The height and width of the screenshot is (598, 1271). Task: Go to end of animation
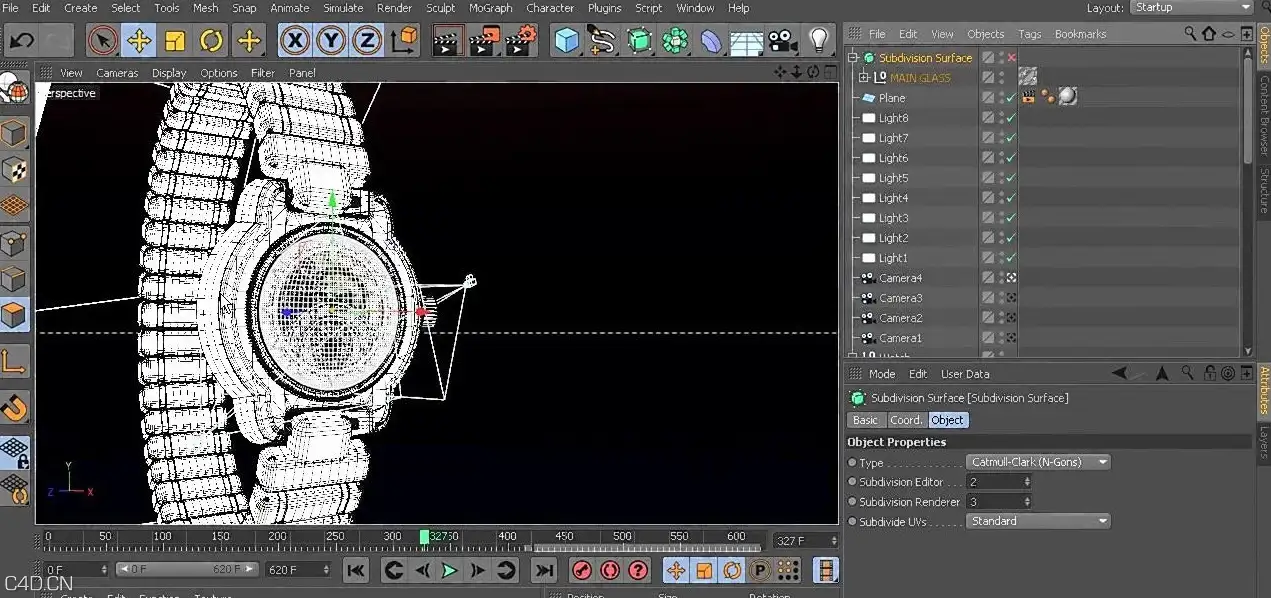coord(543,570)
